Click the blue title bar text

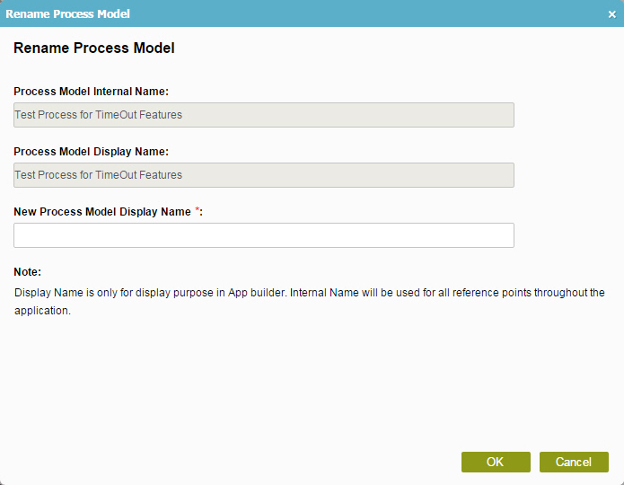(x=68, y=14)
